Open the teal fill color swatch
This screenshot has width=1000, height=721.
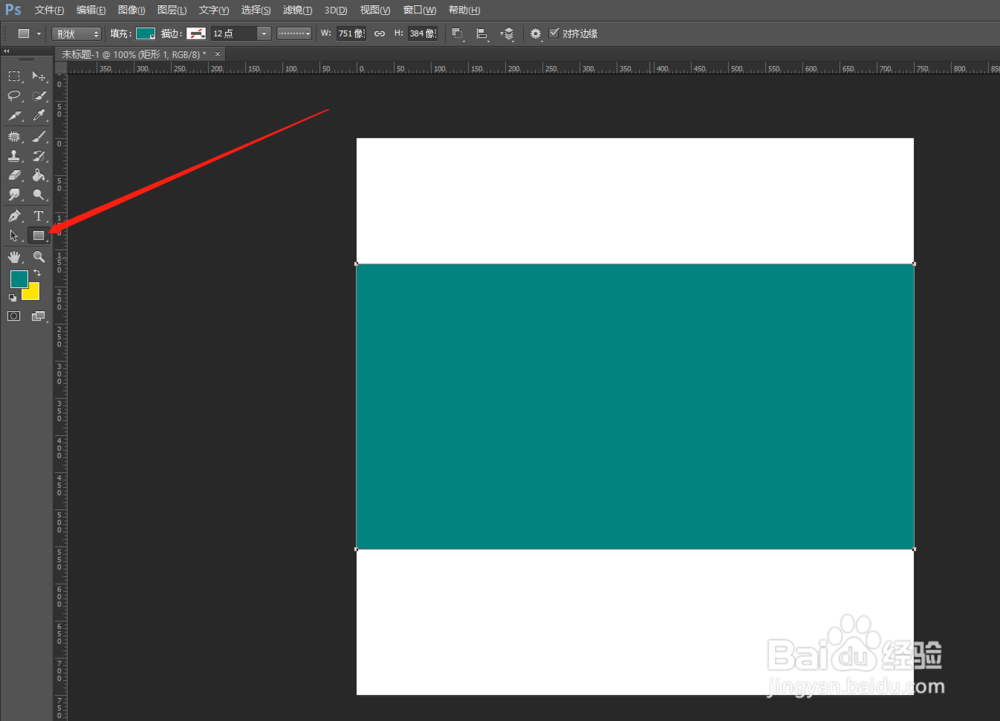[x=145, y=34]
